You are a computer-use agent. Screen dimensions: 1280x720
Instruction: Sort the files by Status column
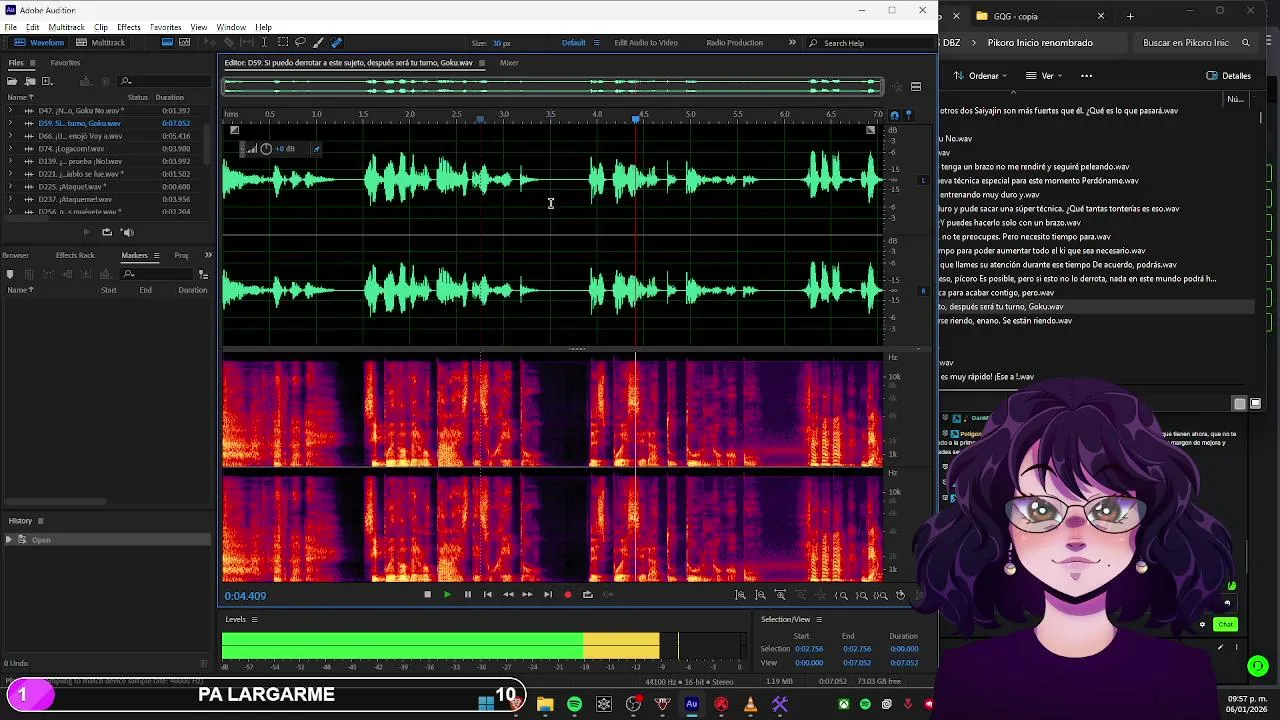[x=137, y=97]
